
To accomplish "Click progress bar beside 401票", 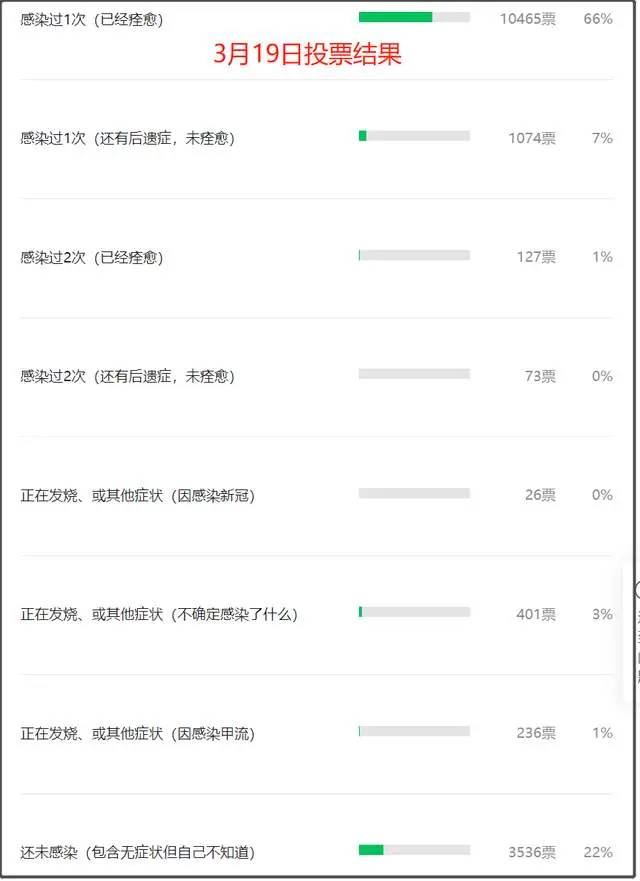I will [414, 612].
